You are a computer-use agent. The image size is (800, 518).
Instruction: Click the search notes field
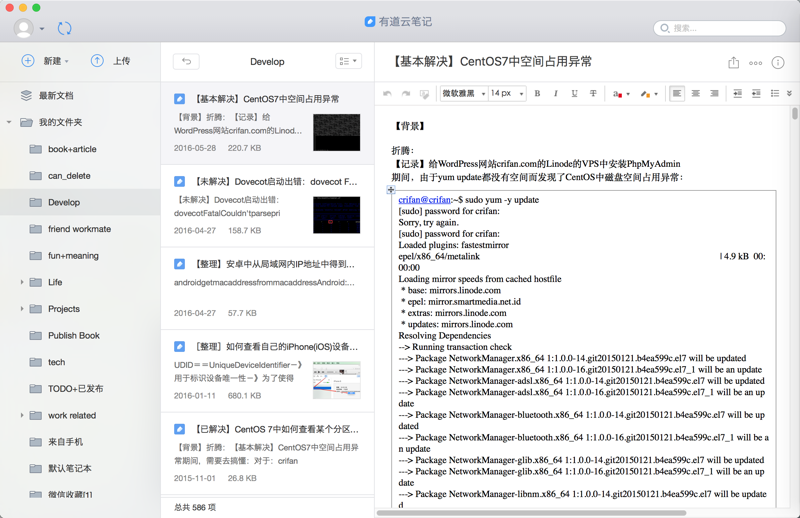pos(719,28)
